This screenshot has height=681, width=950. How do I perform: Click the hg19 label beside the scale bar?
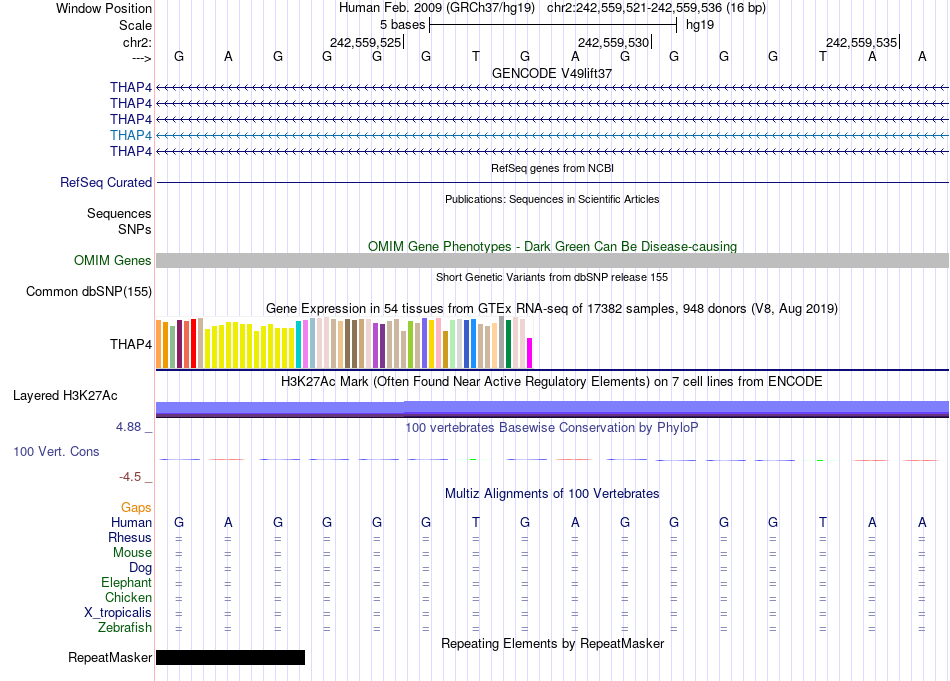tap(700, 25)
